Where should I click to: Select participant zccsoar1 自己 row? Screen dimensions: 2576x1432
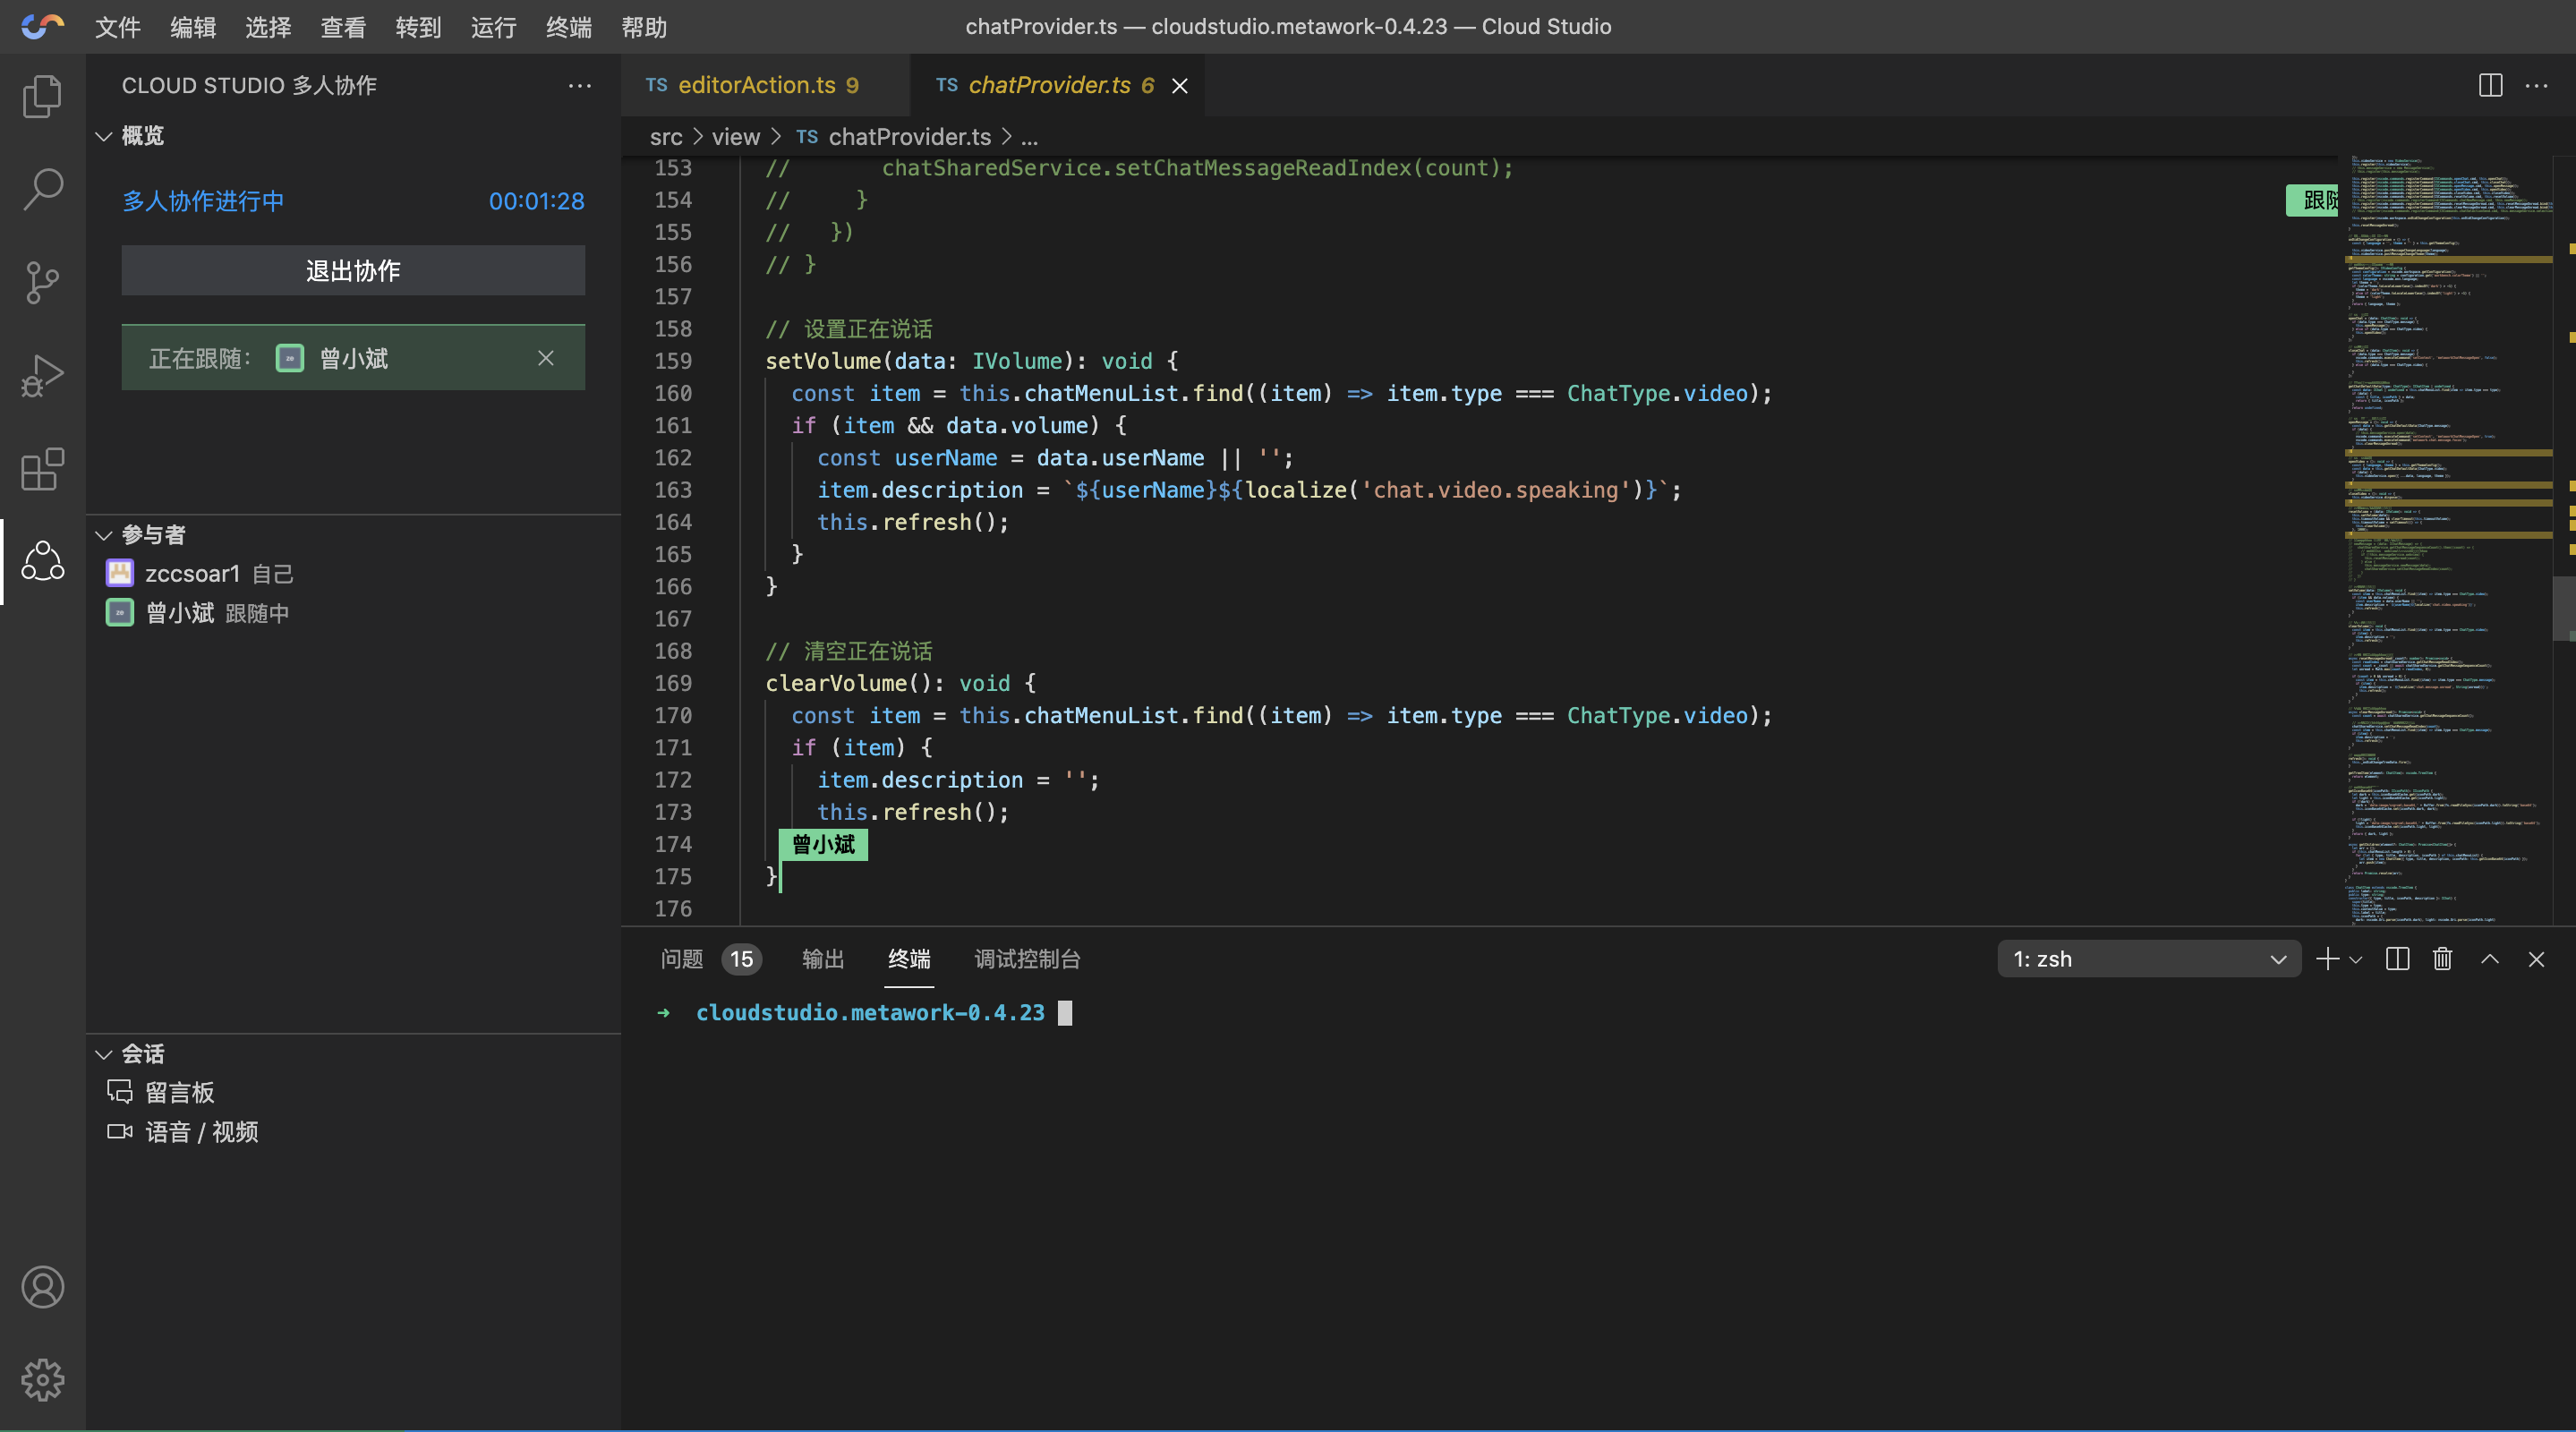tap(353, 573)
